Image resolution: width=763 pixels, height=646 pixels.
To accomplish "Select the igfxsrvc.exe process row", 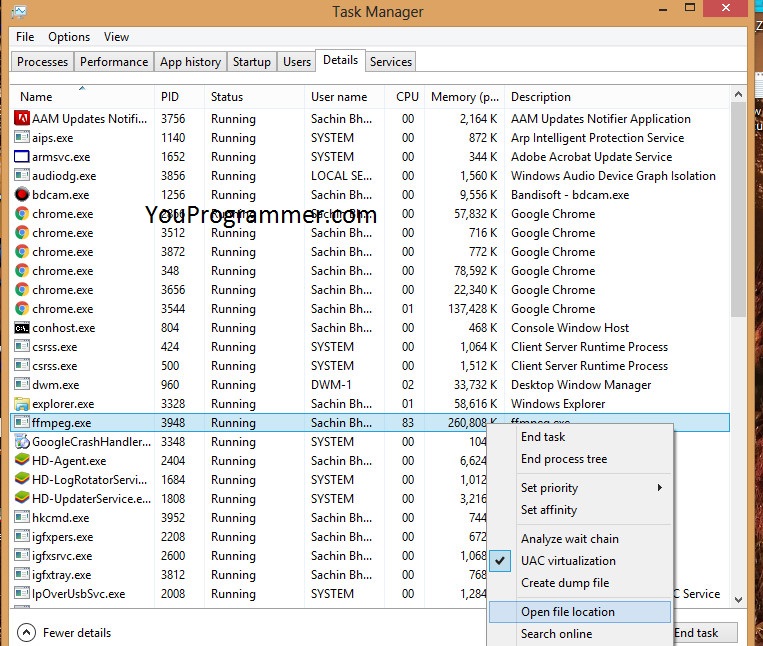I will point(370,556).
